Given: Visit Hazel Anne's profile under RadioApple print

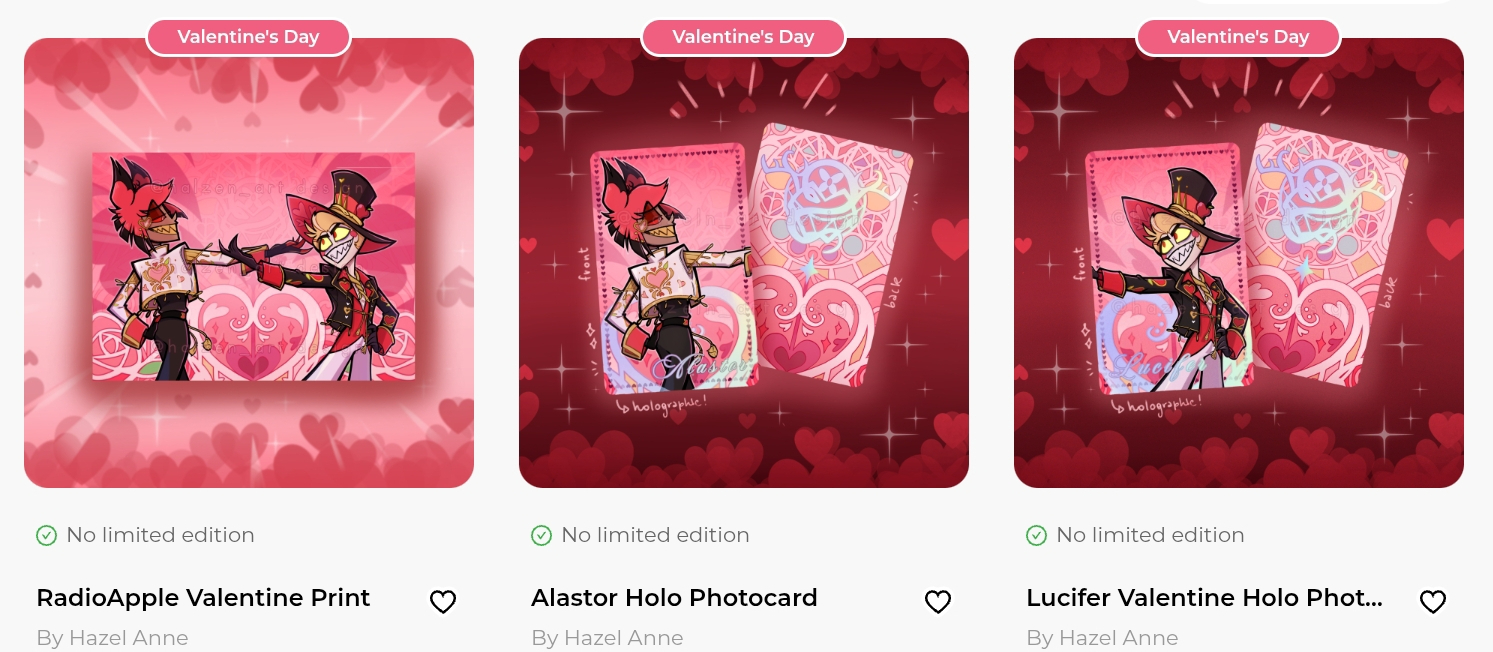Looking at the screenshot, I should pyautogui.click(x=112, y=638).
